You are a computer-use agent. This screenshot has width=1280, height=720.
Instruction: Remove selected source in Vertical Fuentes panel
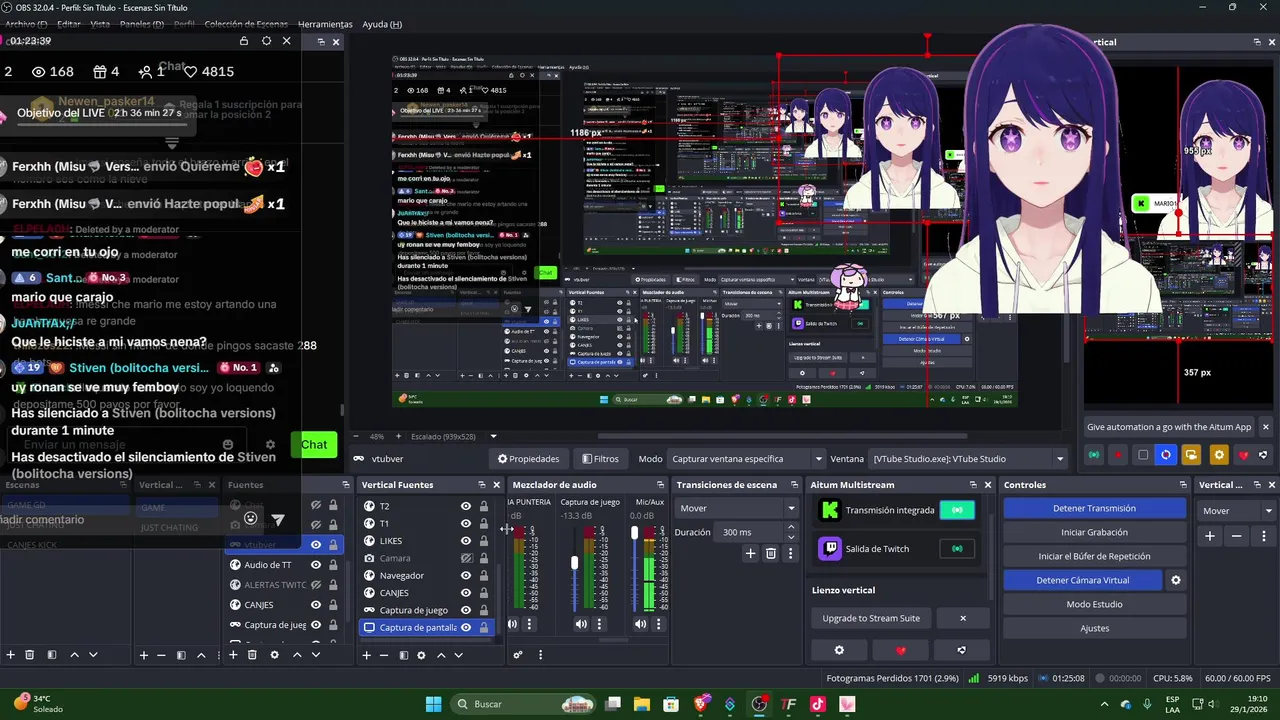(x=385, y=655)
